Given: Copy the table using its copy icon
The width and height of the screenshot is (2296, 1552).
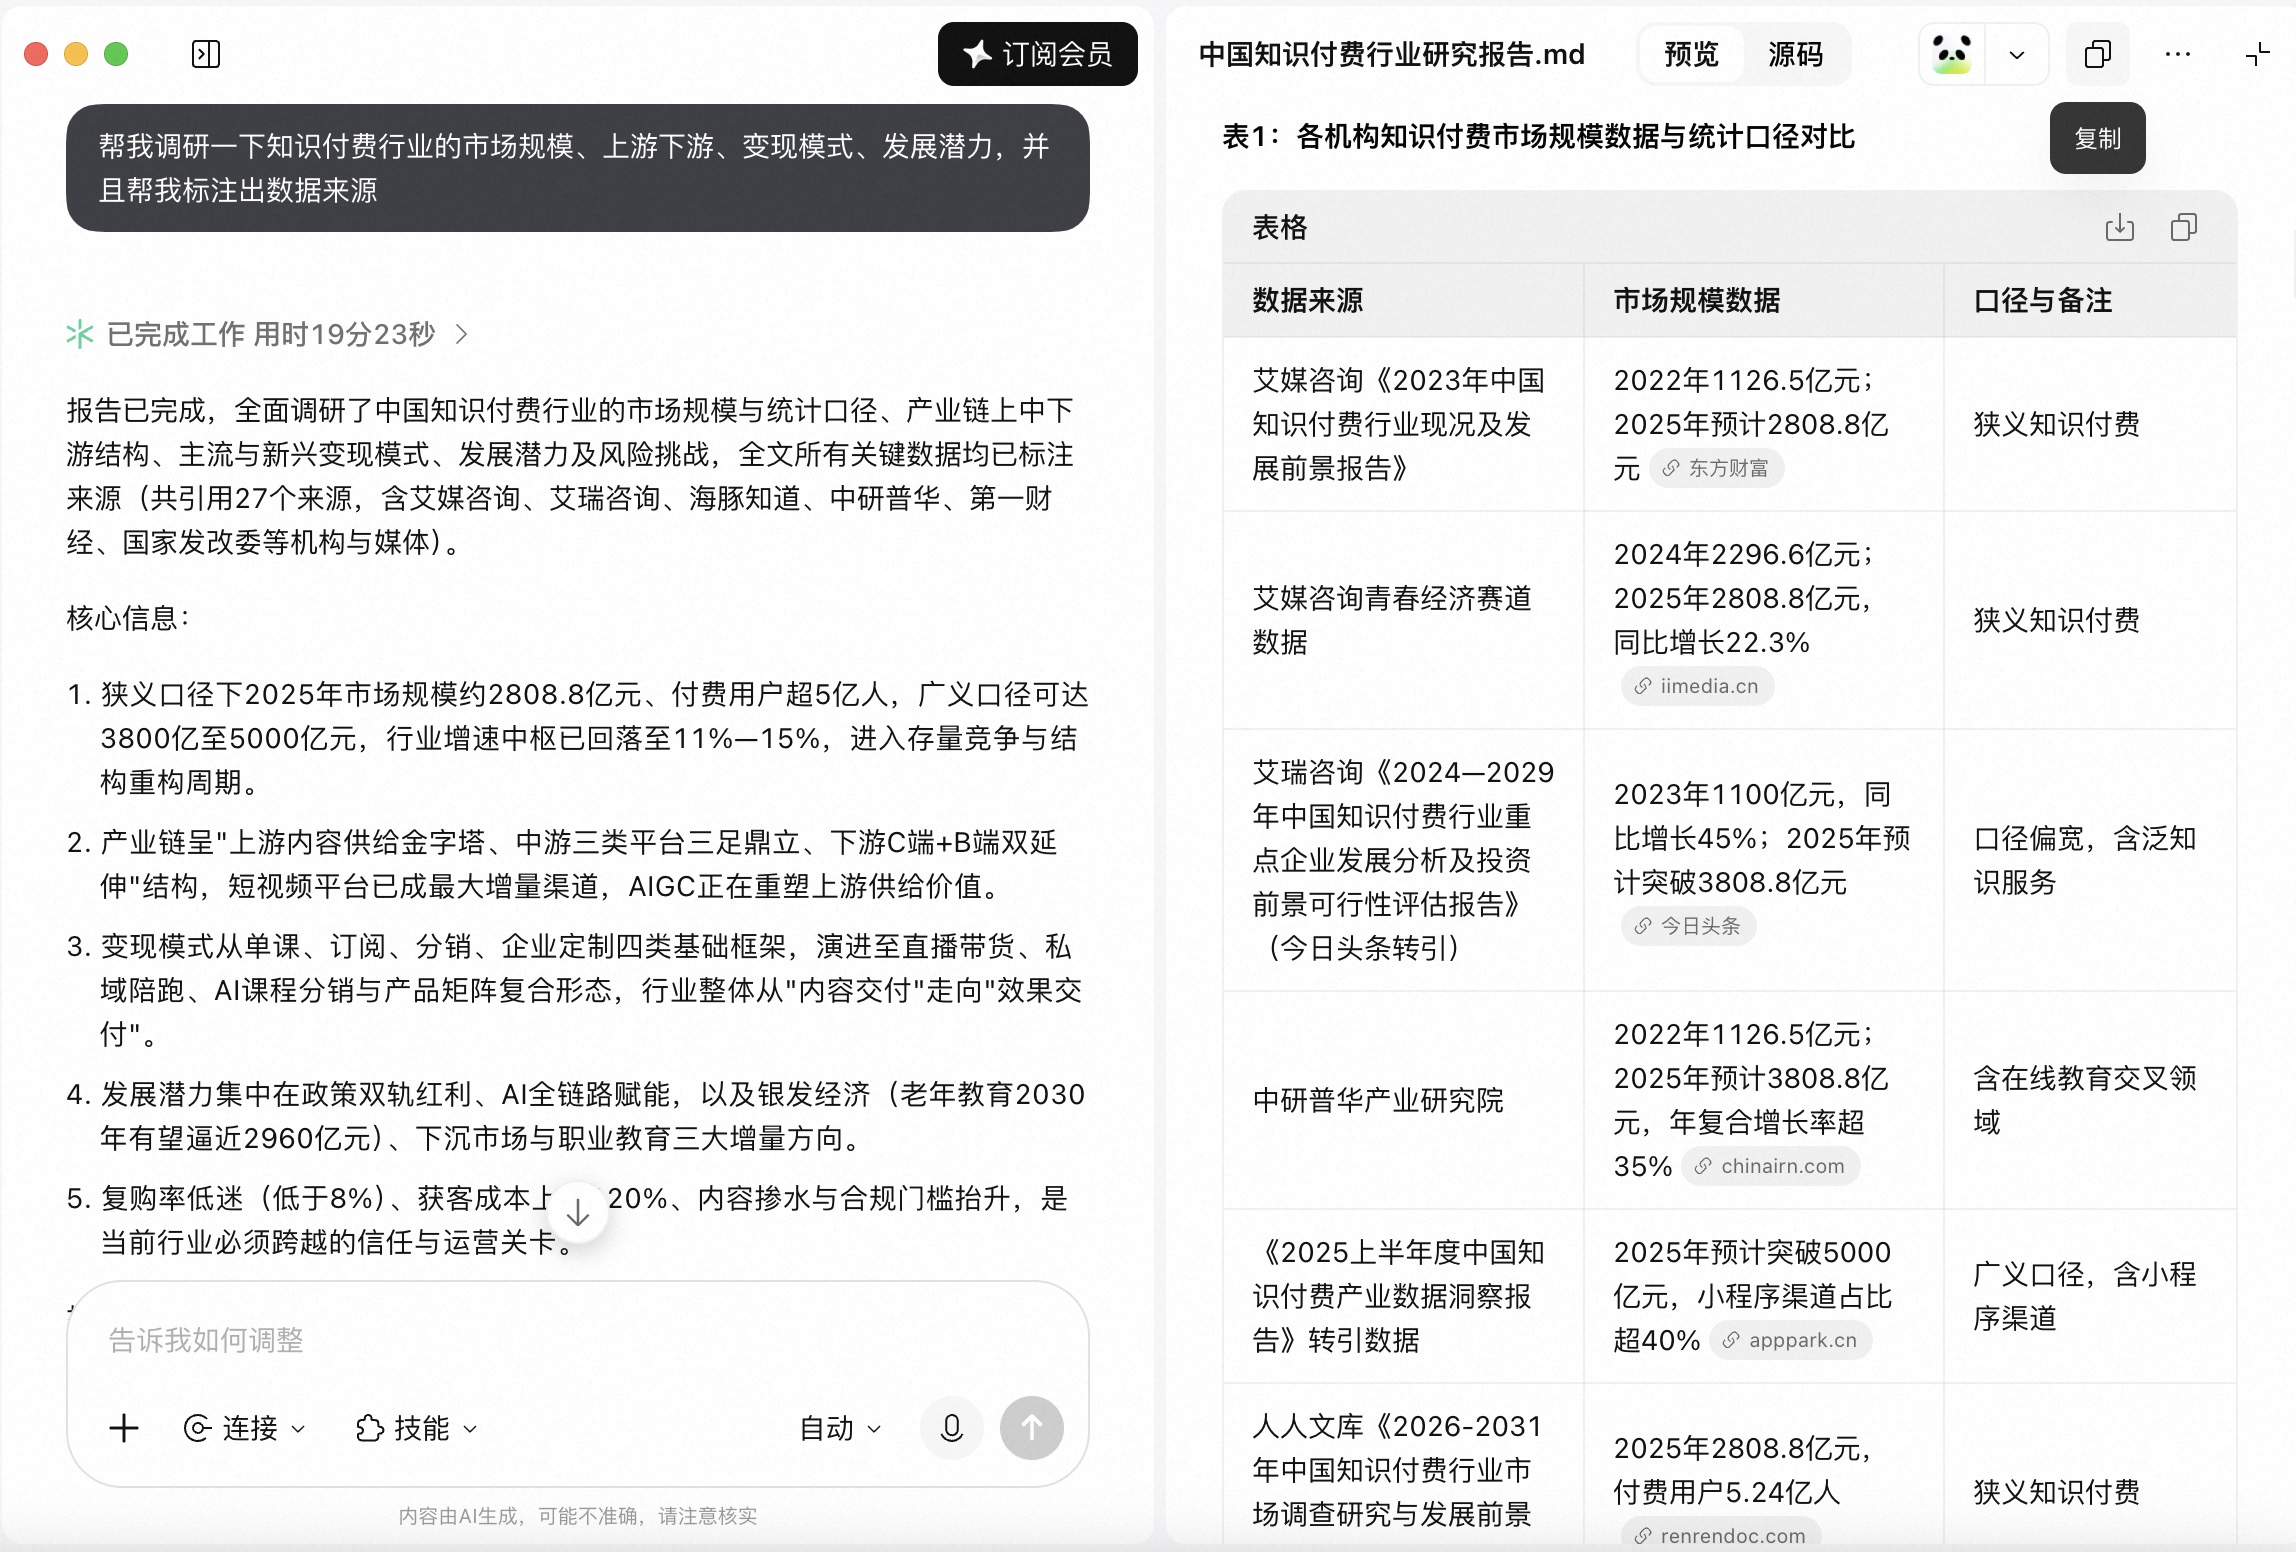Looking at the screenshot, I should click(2184, 228).
